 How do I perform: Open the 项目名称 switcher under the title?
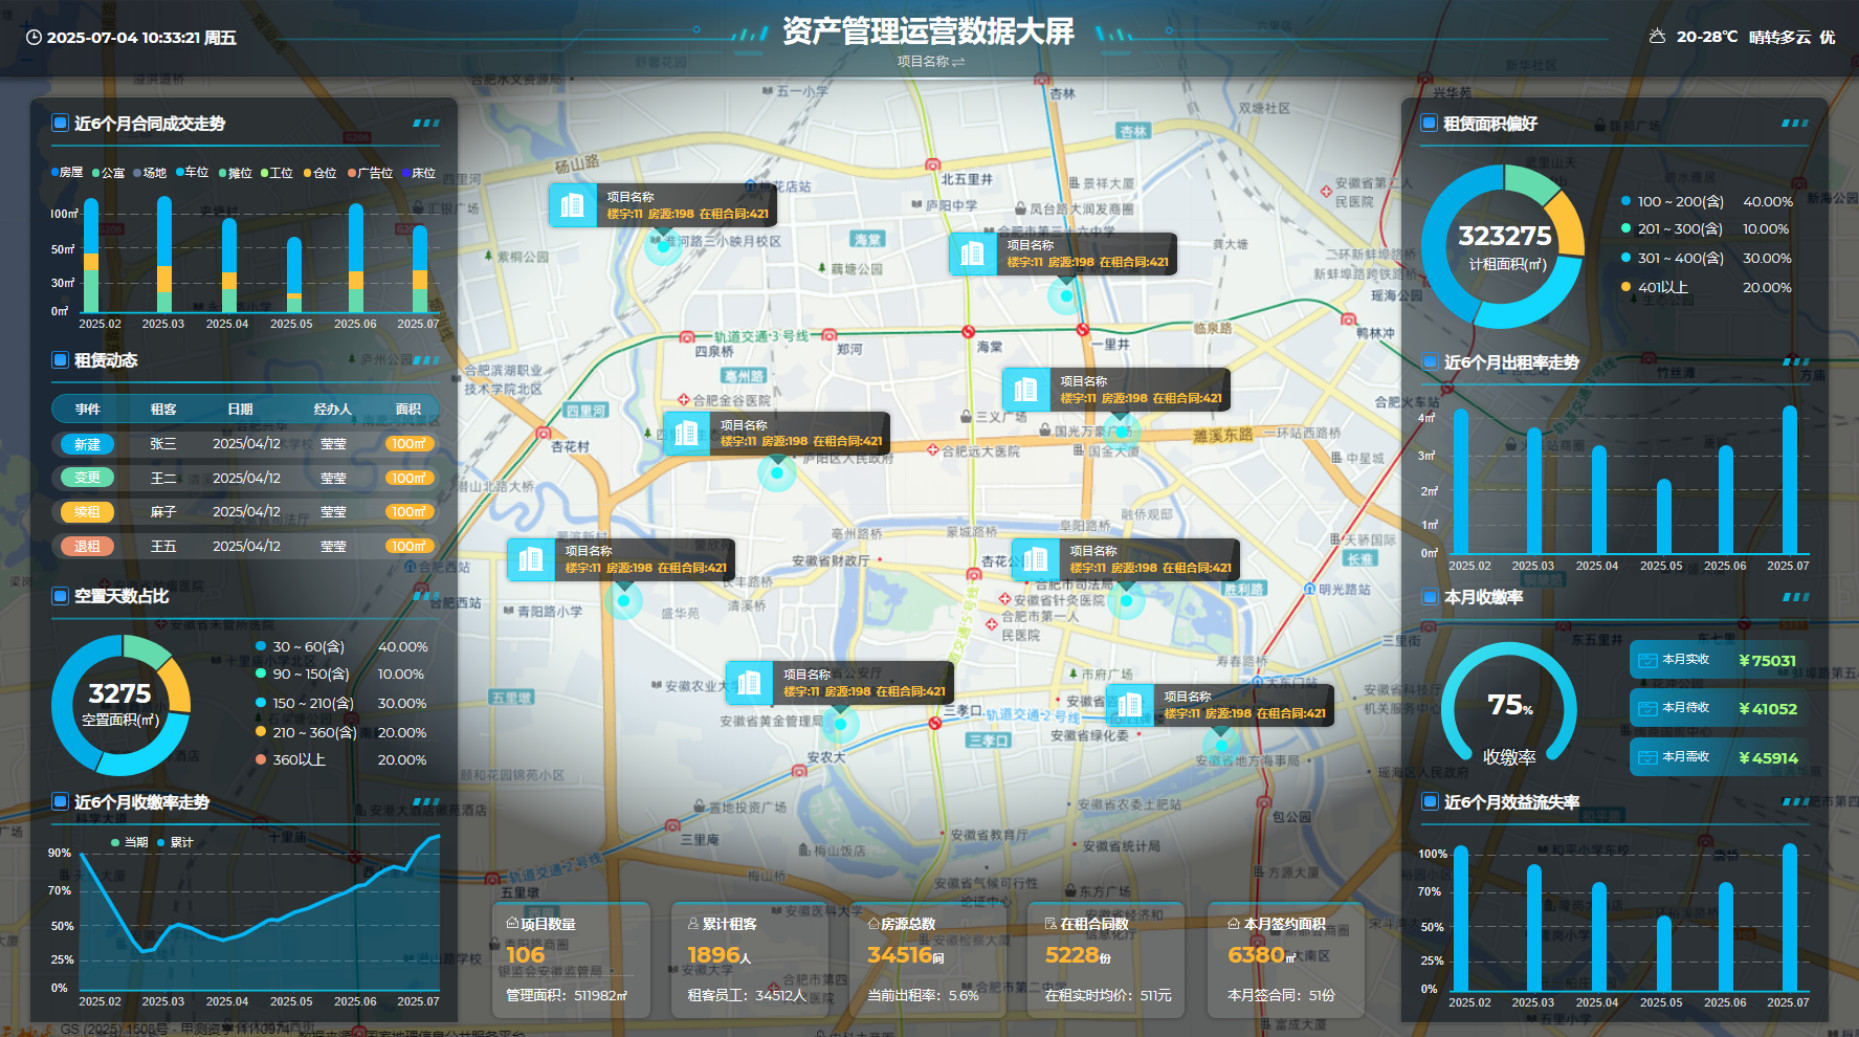[x=930, y=62]
